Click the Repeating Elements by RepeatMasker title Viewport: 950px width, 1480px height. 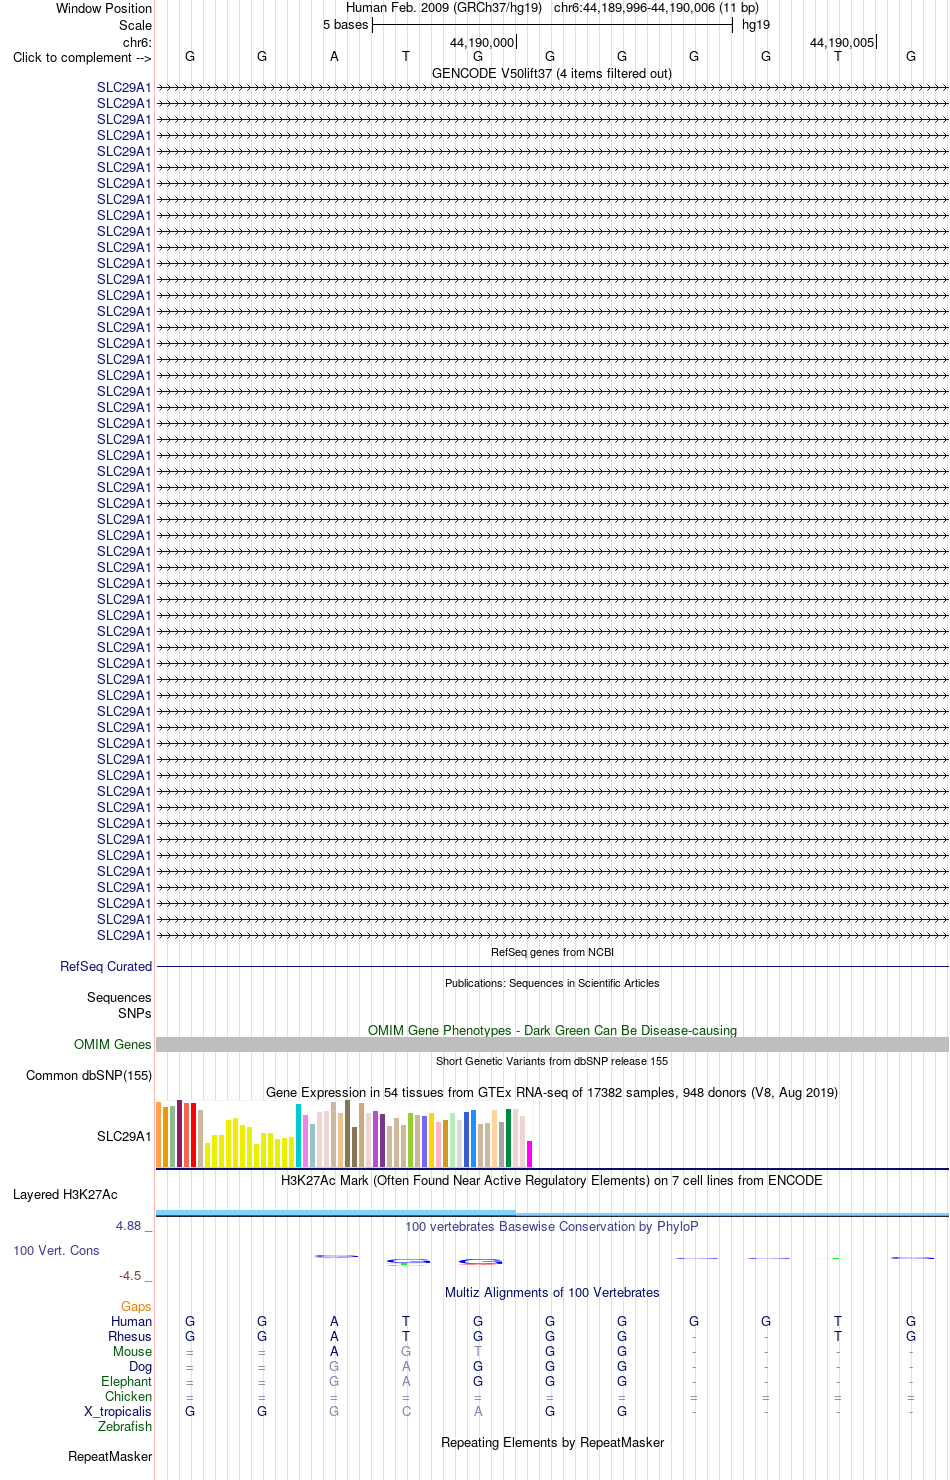(x=552, y=1443)
